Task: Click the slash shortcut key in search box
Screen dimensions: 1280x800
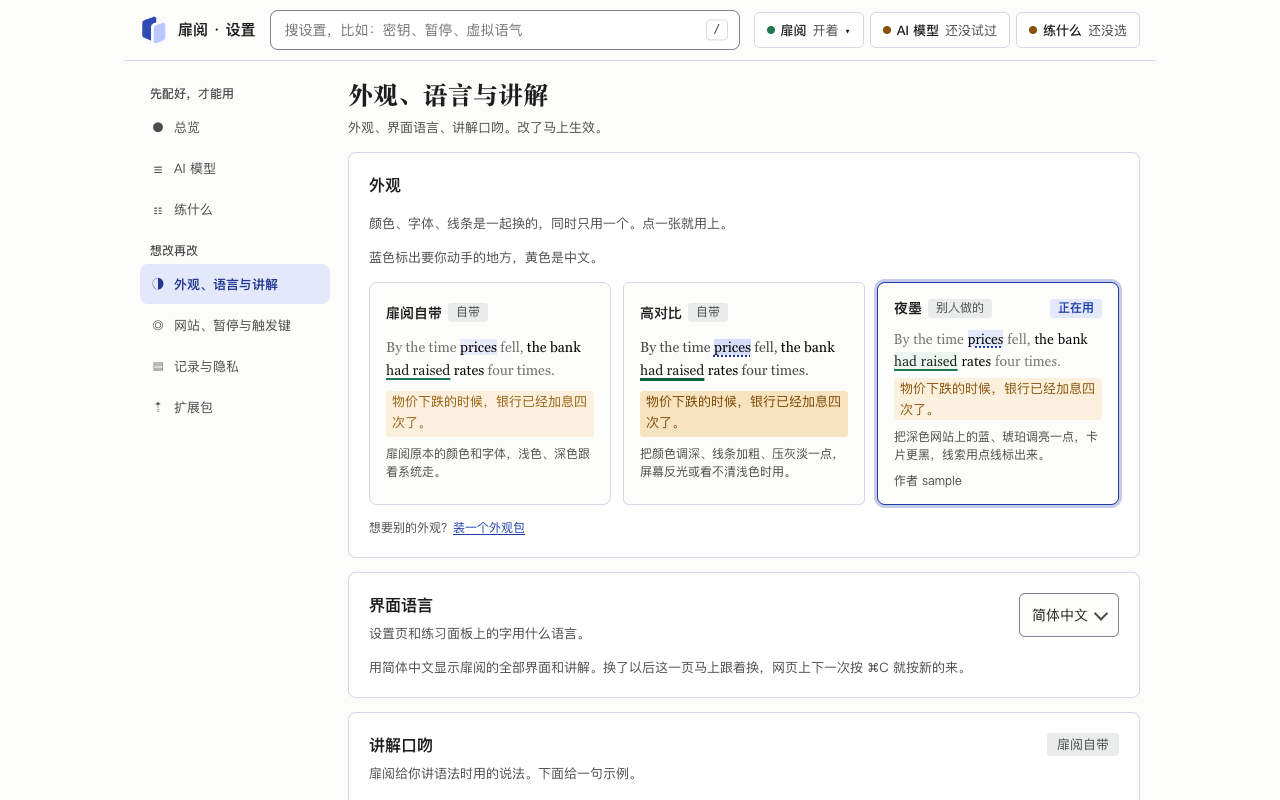Action: click(x=717, y=30)
